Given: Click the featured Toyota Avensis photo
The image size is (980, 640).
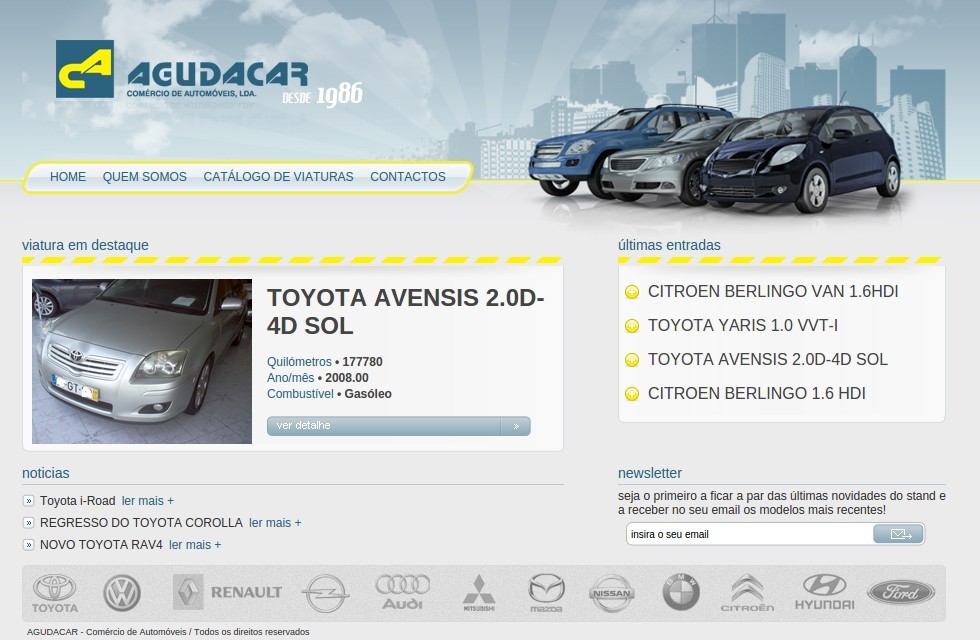Looking at the screenshot, I should [142, 361].
